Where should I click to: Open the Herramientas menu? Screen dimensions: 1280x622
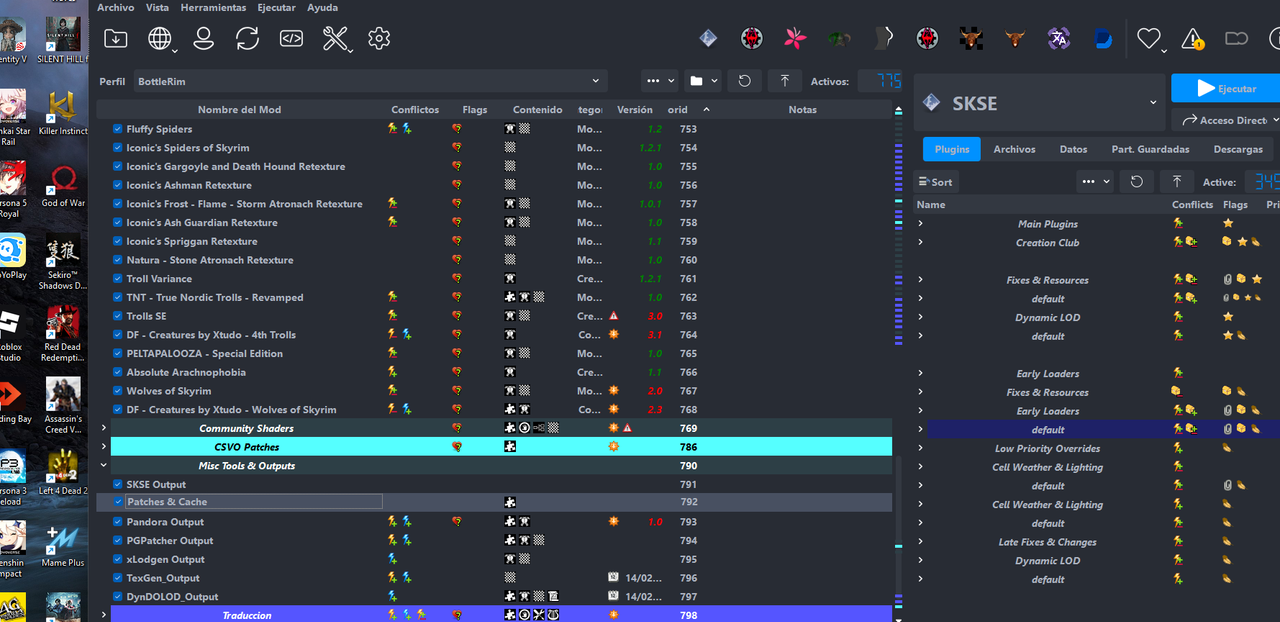[x=213, y=7]
